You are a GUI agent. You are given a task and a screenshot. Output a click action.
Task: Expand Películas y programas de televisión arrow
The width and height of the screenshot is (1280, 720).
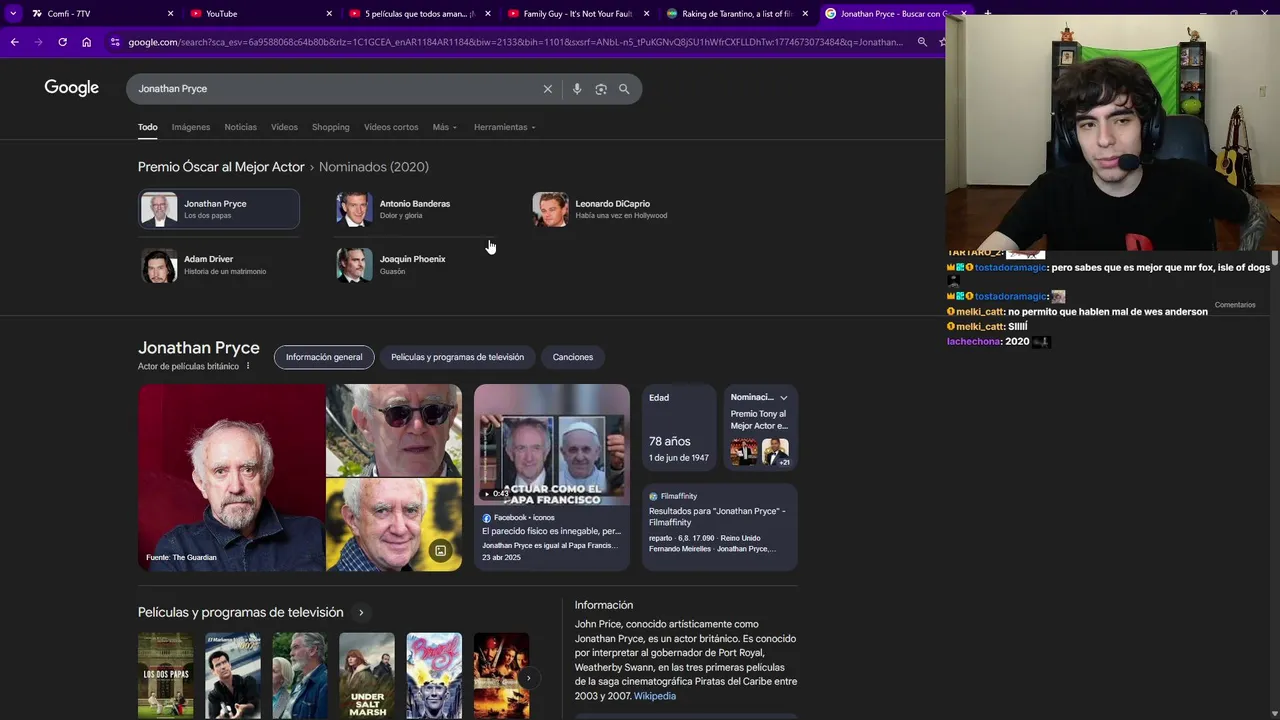(361, 613)
